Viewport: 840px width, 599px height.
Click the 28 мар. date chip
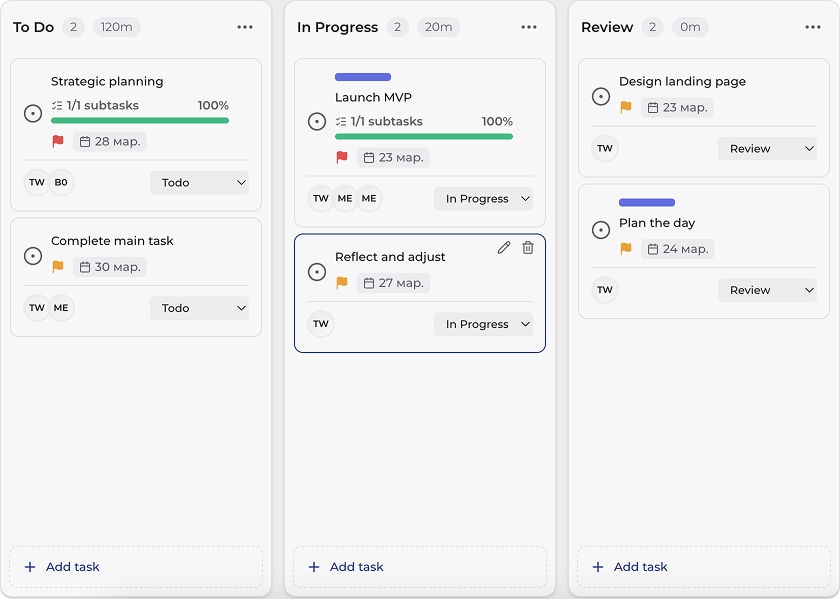pos(110,141)
